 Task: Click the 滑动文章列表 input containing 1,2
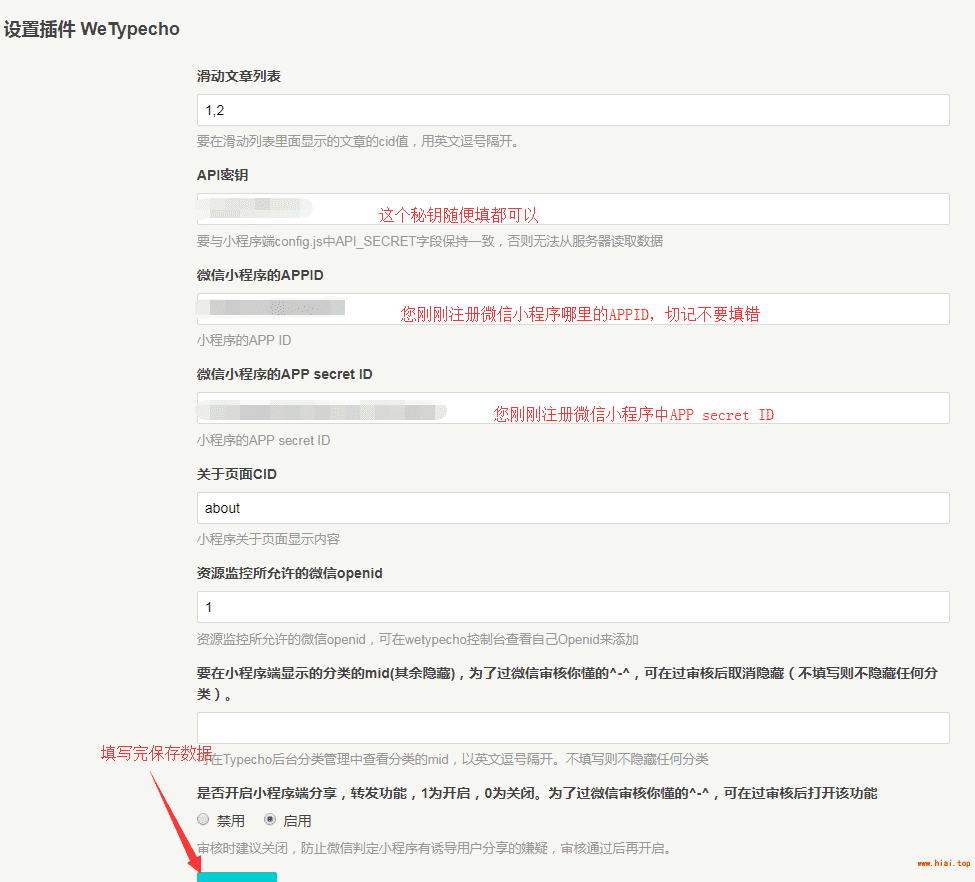(572, 110)
